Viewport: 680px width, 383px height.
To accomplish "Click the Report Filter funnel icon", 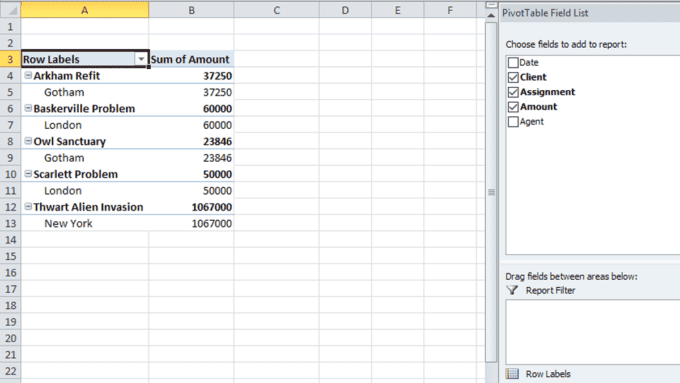I will (512, 290).
